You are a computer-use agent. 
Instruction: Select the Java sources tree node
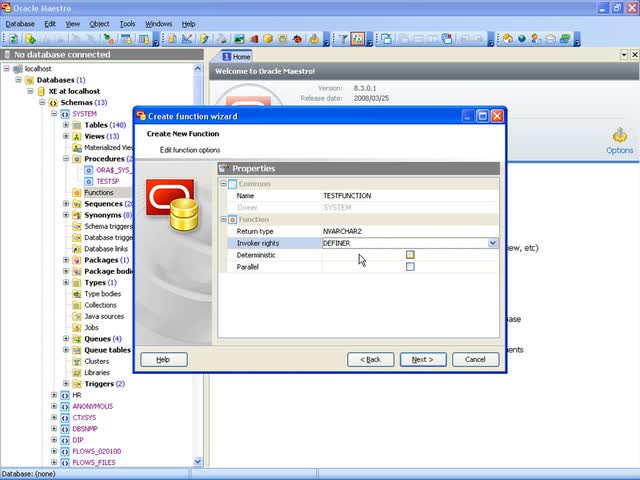click(104, 316)
